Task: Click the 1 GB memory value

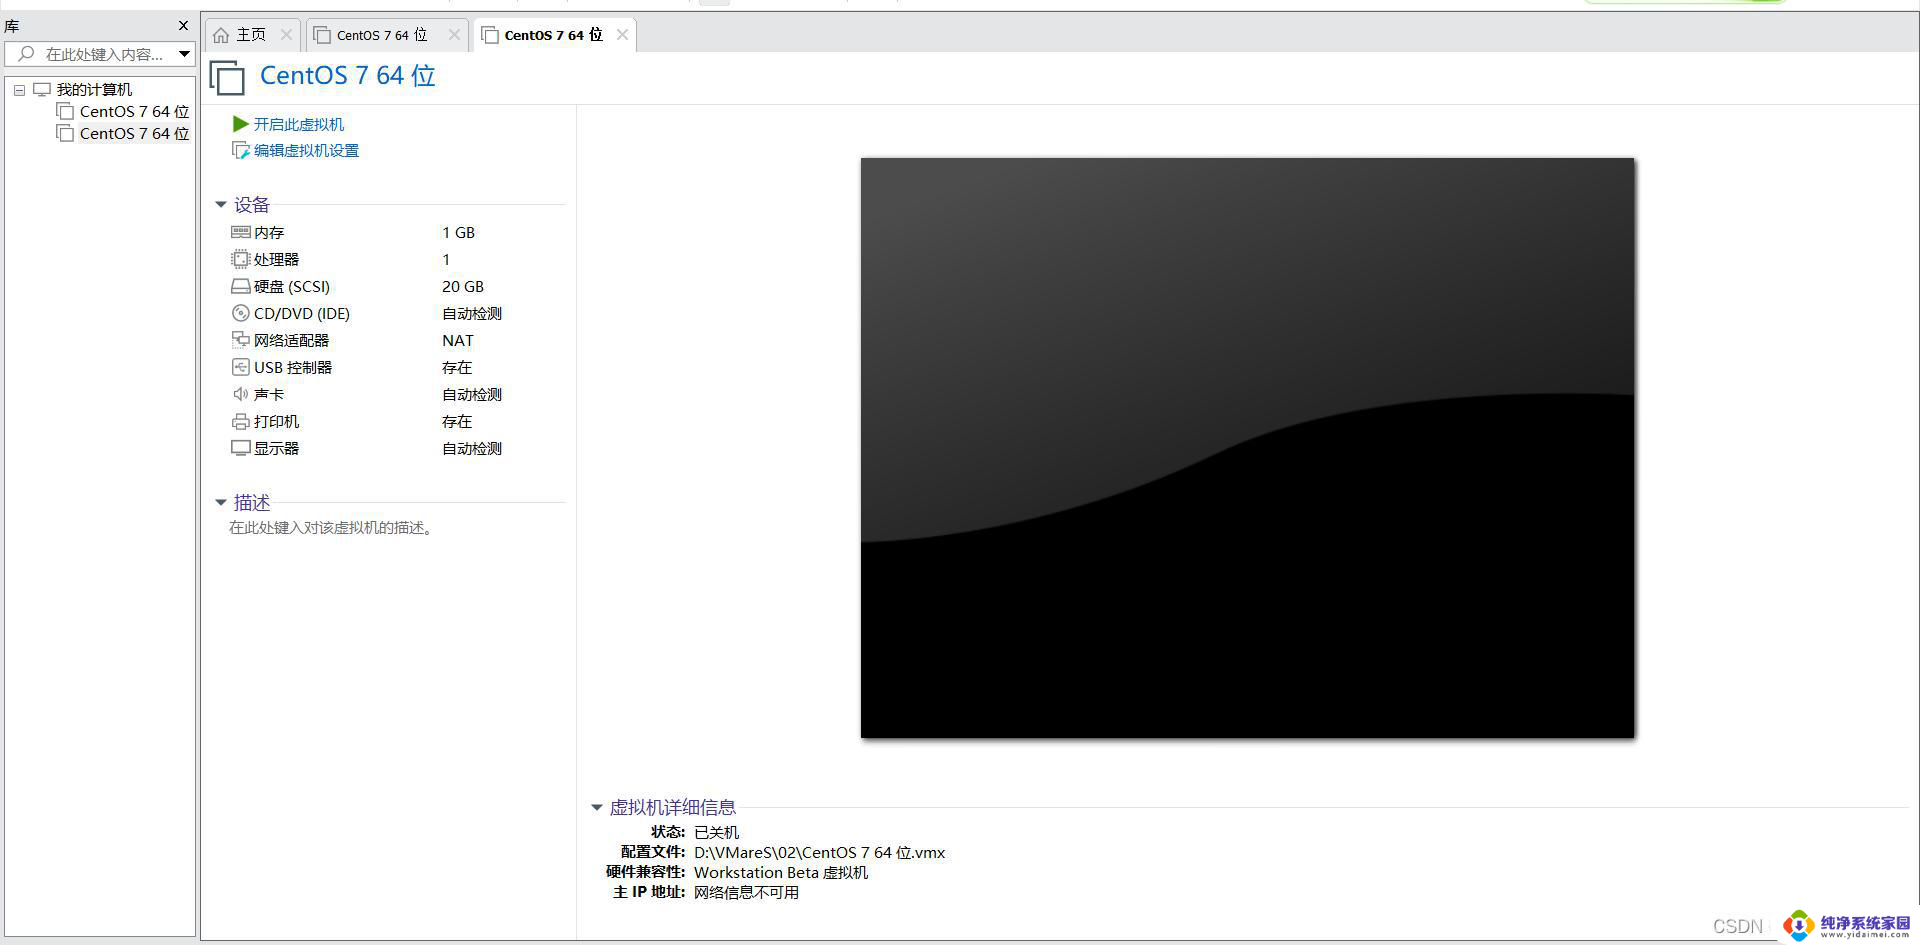Action: click(458, 232)
